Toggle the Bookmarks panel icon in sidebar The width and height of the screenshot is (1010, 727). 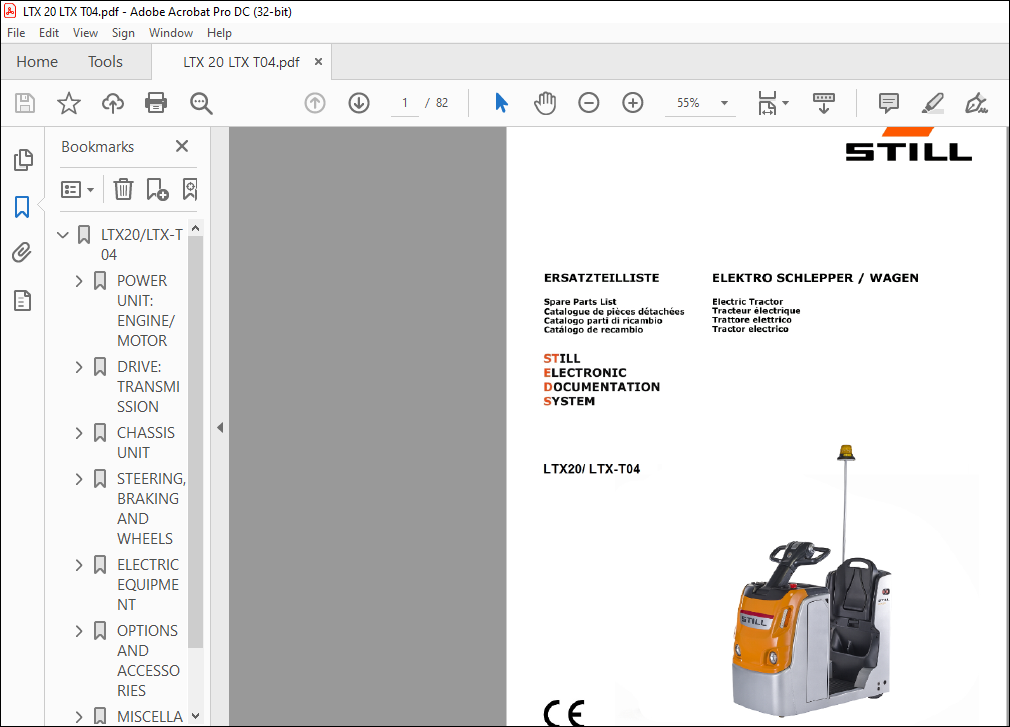tap(22, 207)
